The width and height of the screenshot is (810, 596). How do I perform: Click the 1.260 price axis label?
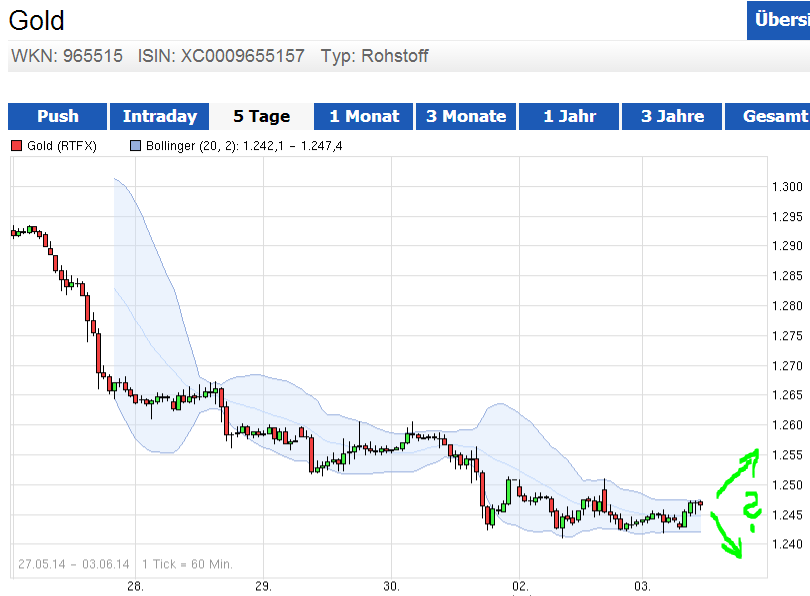coord(787,425)
